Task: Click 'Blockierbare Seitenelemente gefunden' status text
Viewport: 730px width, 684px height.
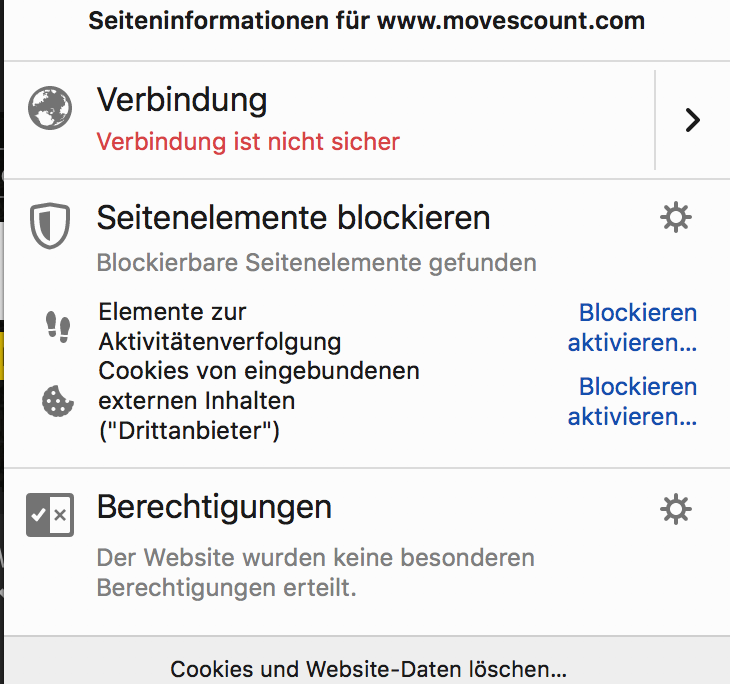Action: point(317,263)
